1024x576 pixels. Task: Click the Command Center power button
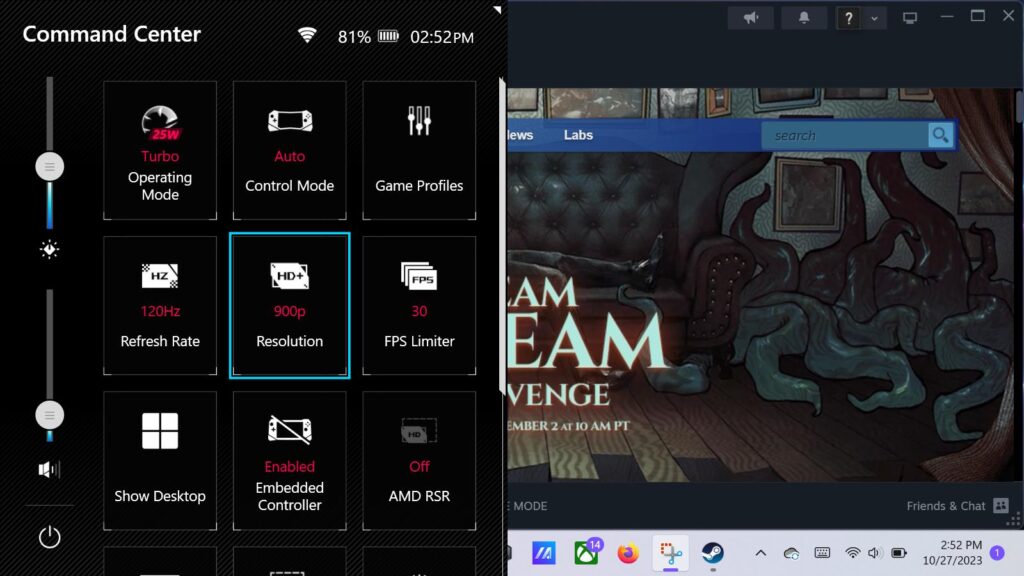click(50, 537)
